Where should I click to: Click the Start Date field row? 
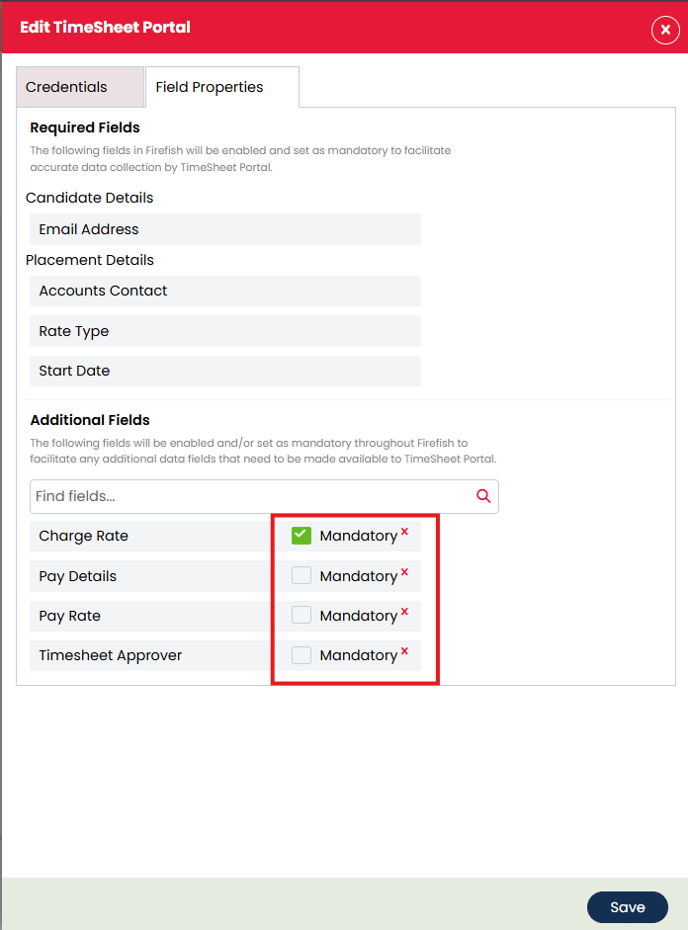(225, 371)
